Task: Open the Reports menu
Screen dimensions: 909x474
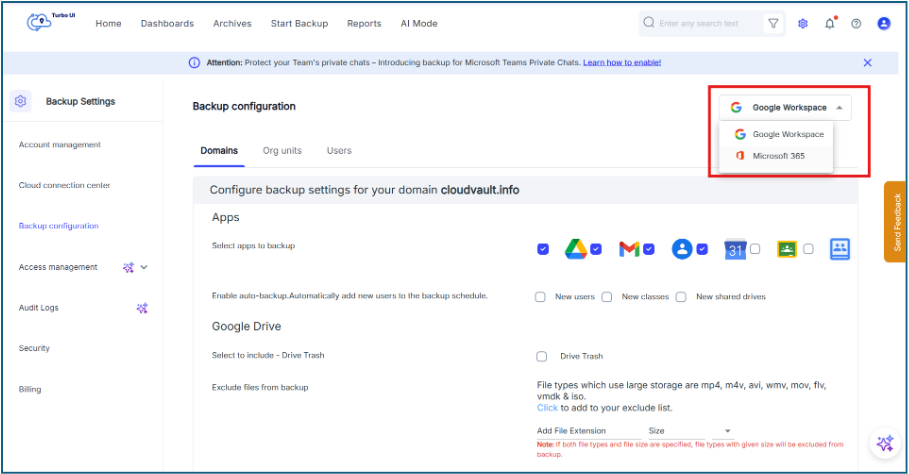Action: pos(364,24)
